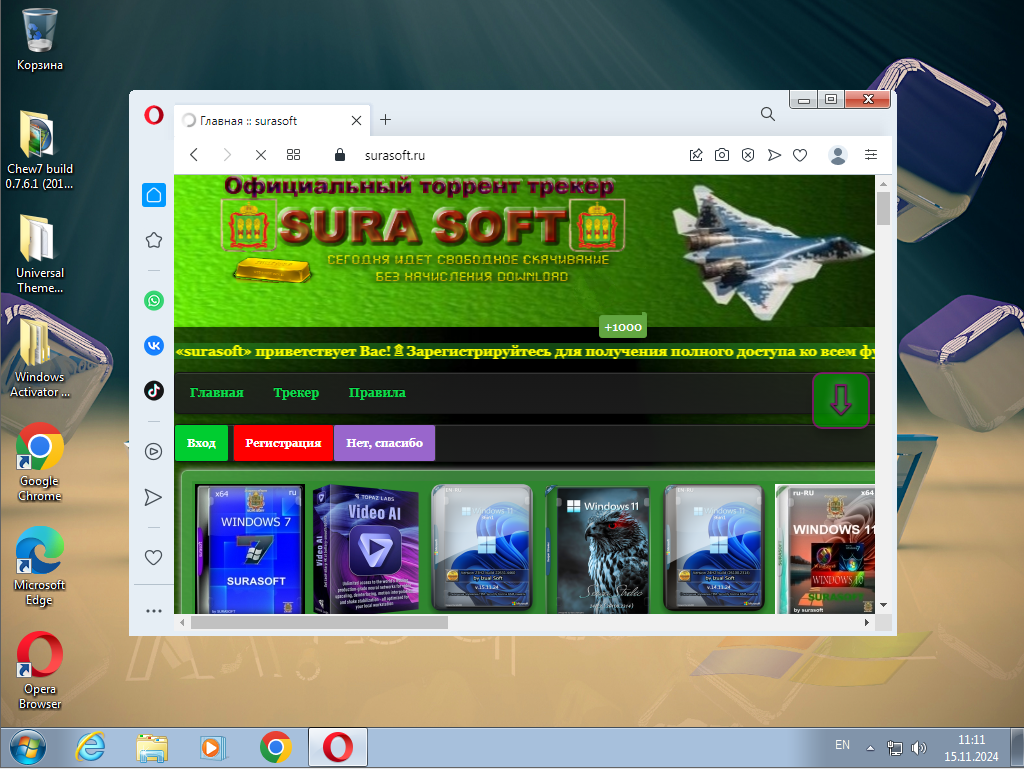Open the 'Трекер' menu item

click(x=296, y=392)
